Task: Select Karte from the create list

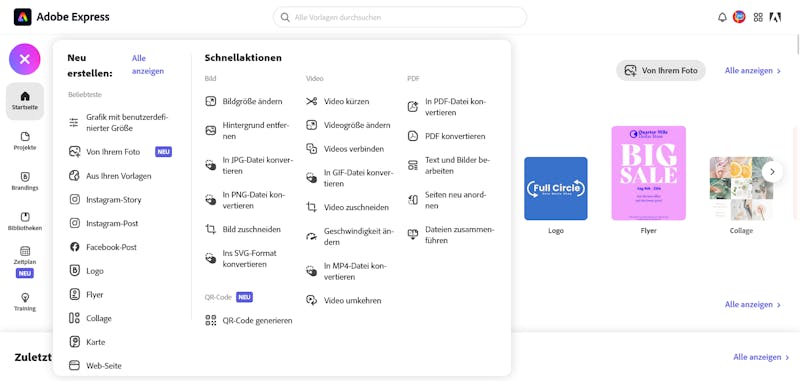Action: pos(87,342)
